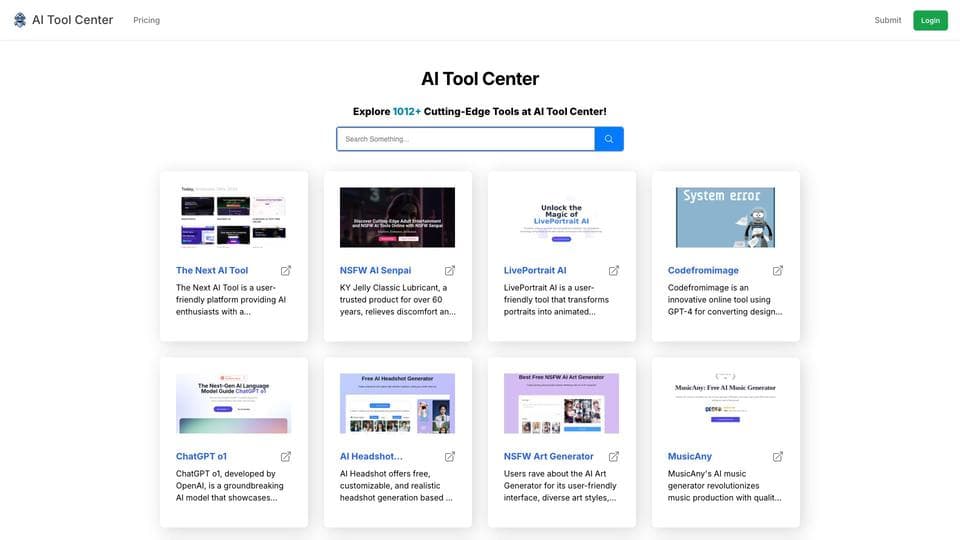Screen dimensions: 960x540
Task: Click The Next AI Tool preview thumbnail
Action: pyautogui.click(x=233, y=217)
